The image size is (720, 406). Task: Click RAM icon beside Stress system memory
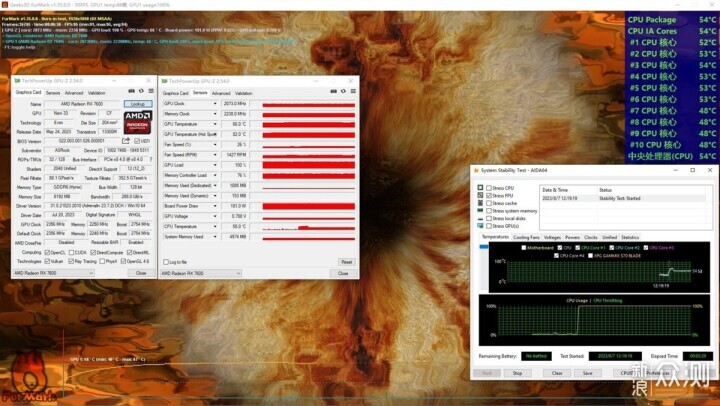(480, 211)
